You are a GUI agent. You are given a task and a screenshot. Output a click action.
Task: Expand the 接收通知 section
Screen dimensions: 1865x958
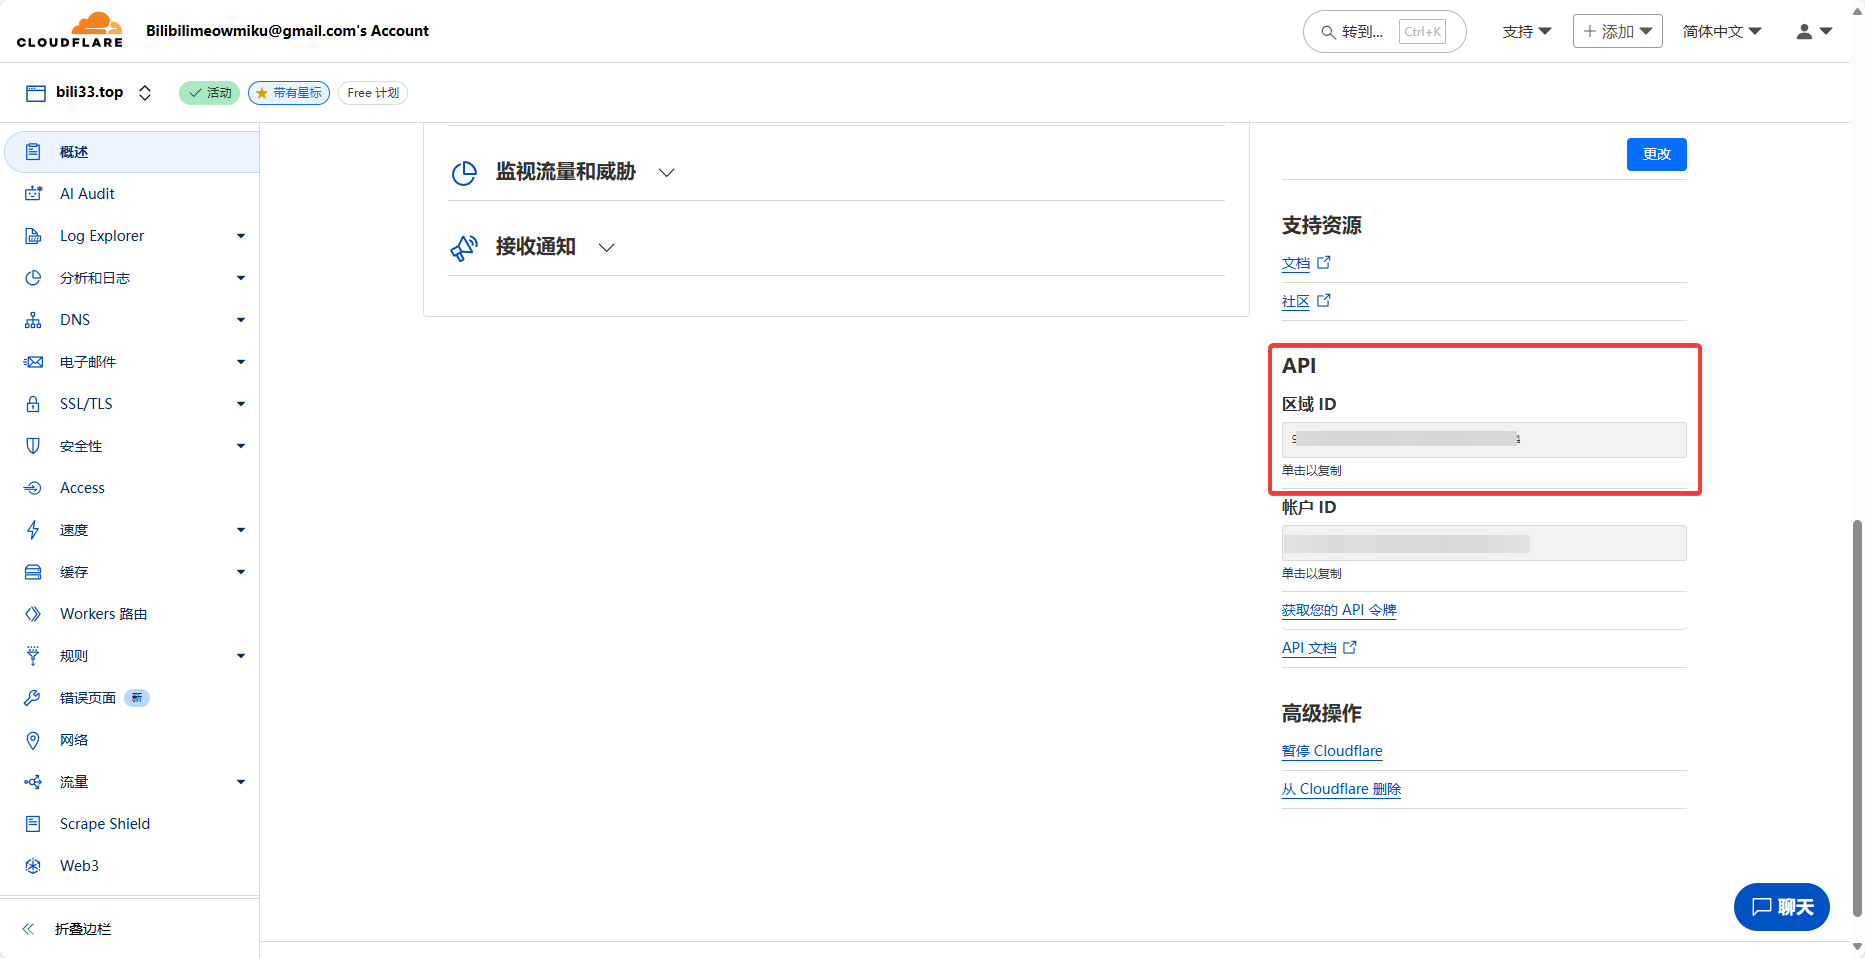coord(606,248)
